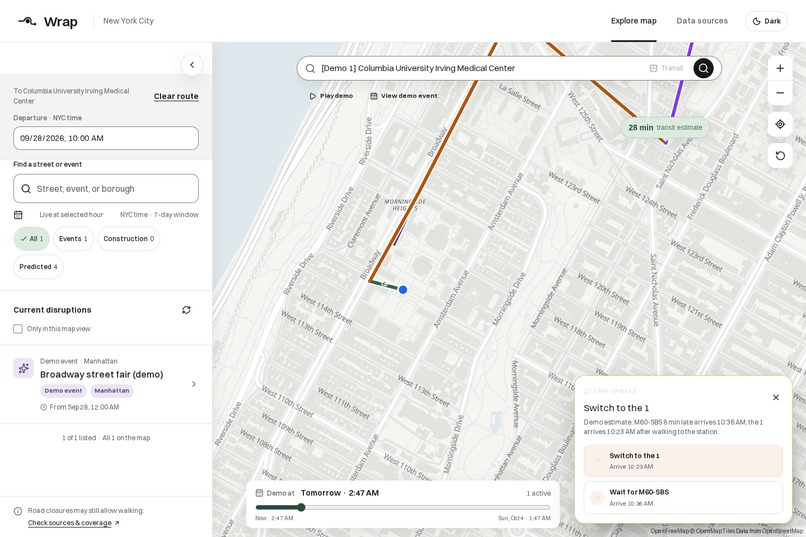Click the calendar icon beside Live at selected hour
This screenshot has height=537, width=806.
coord(18,215)
